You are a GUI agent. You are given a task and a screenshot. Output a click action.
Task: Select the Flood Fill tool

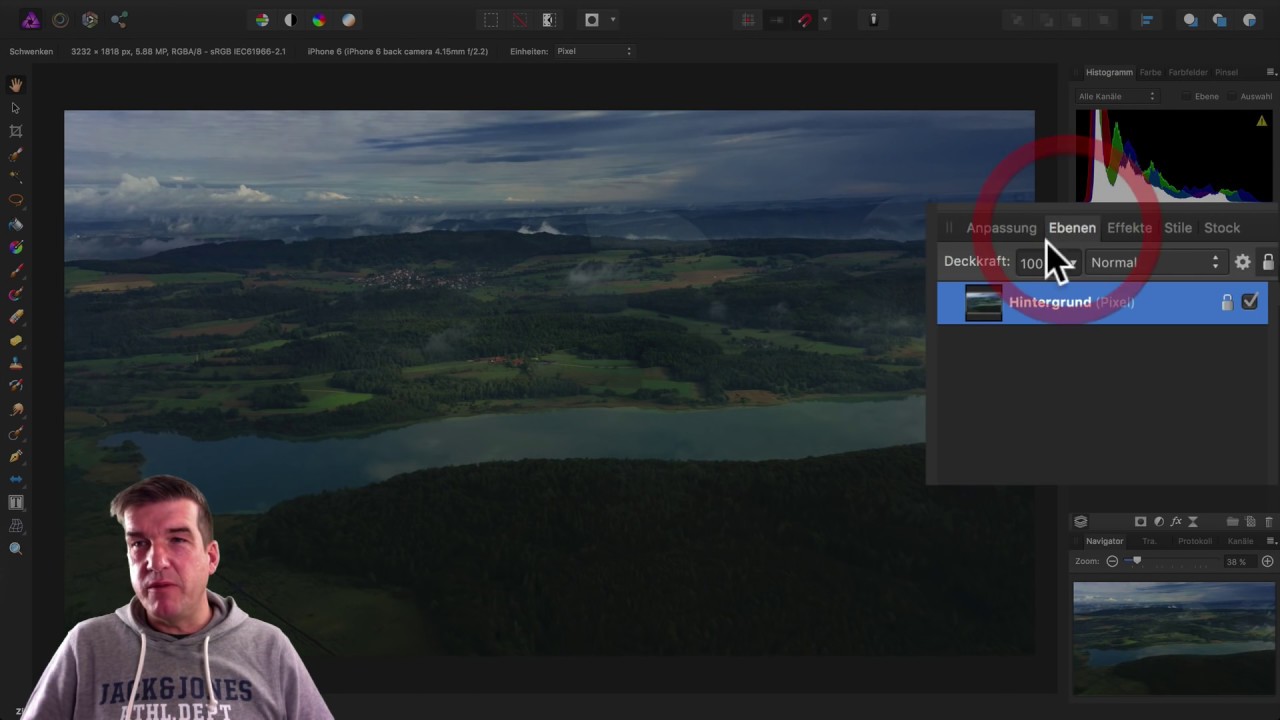(16, 224)
